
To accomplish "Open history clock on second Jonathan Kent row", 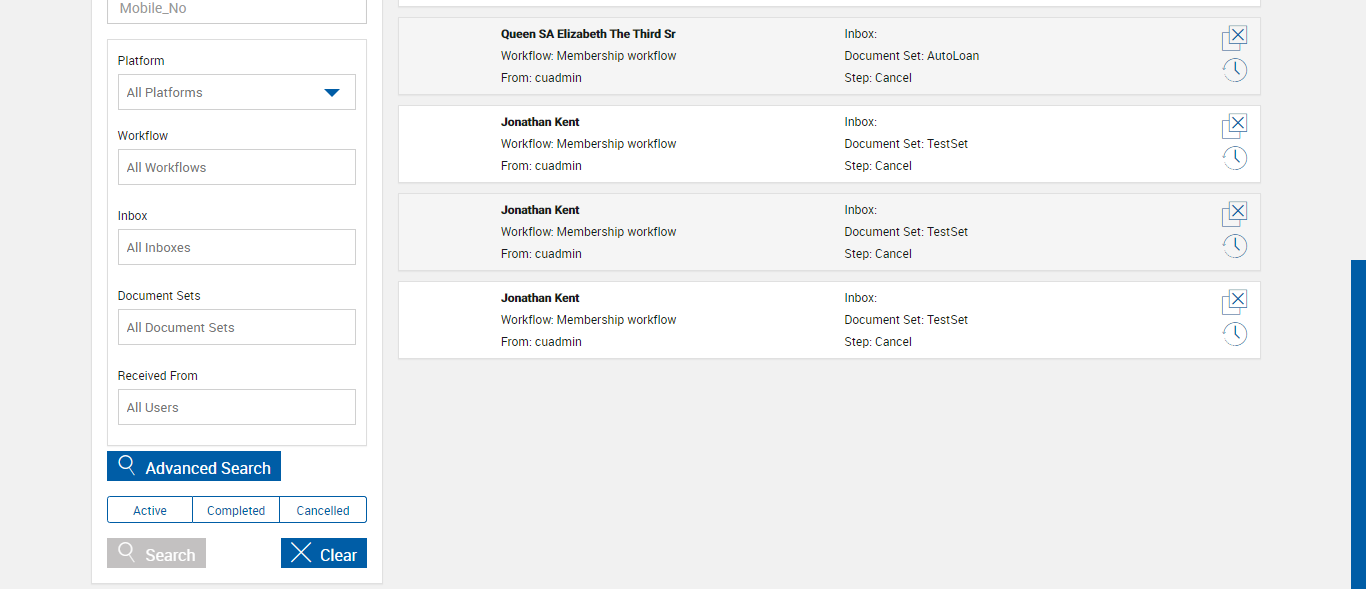I will tap(1235, 246).
